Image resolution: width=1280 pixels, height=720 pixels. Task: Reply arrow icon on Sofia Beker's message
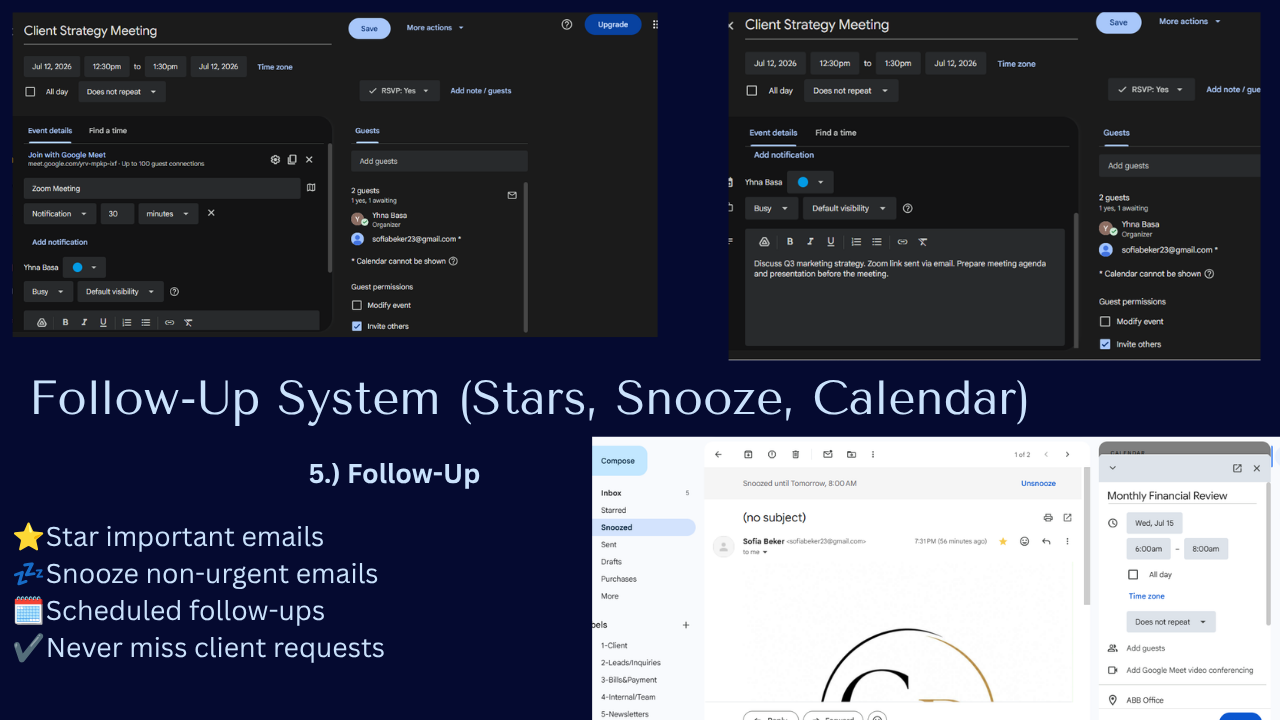1046,541
